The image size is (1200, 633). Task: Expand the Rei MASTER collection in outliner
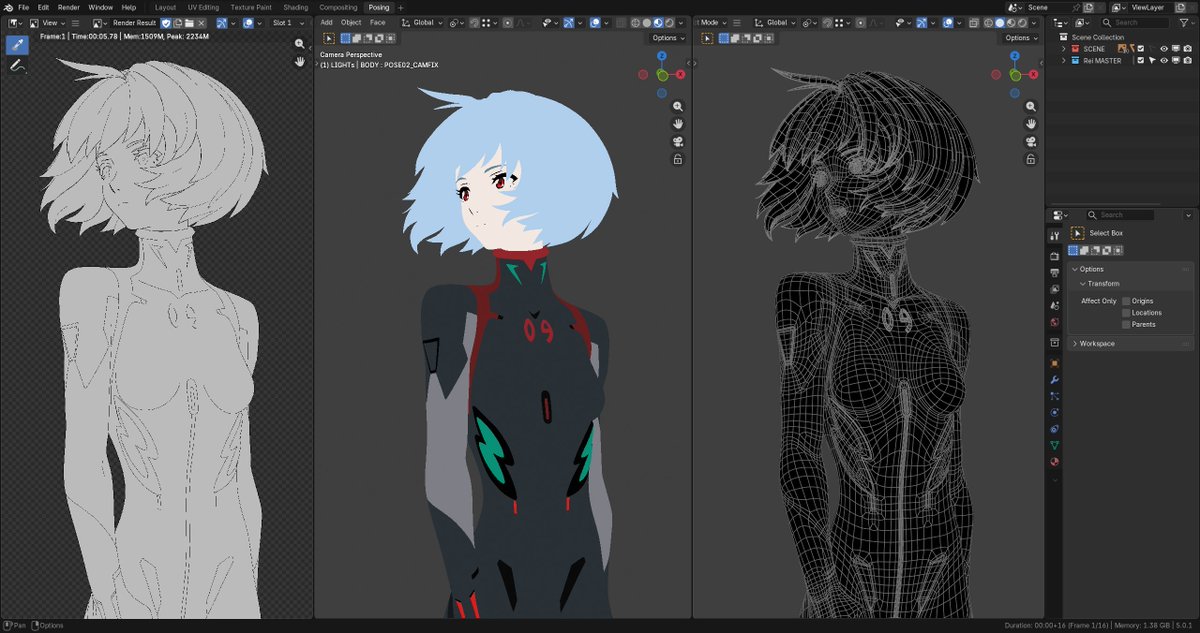(1064, 60)
